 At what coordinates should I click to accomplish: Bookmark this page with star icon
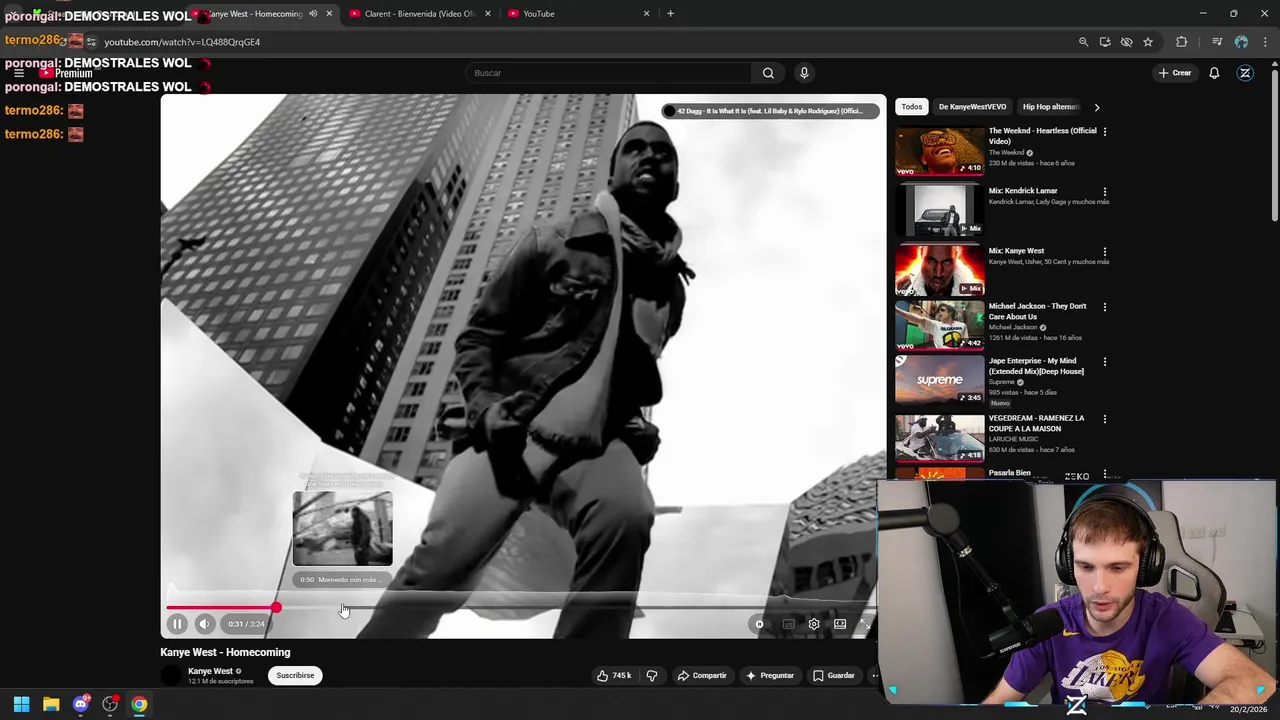1148,42
